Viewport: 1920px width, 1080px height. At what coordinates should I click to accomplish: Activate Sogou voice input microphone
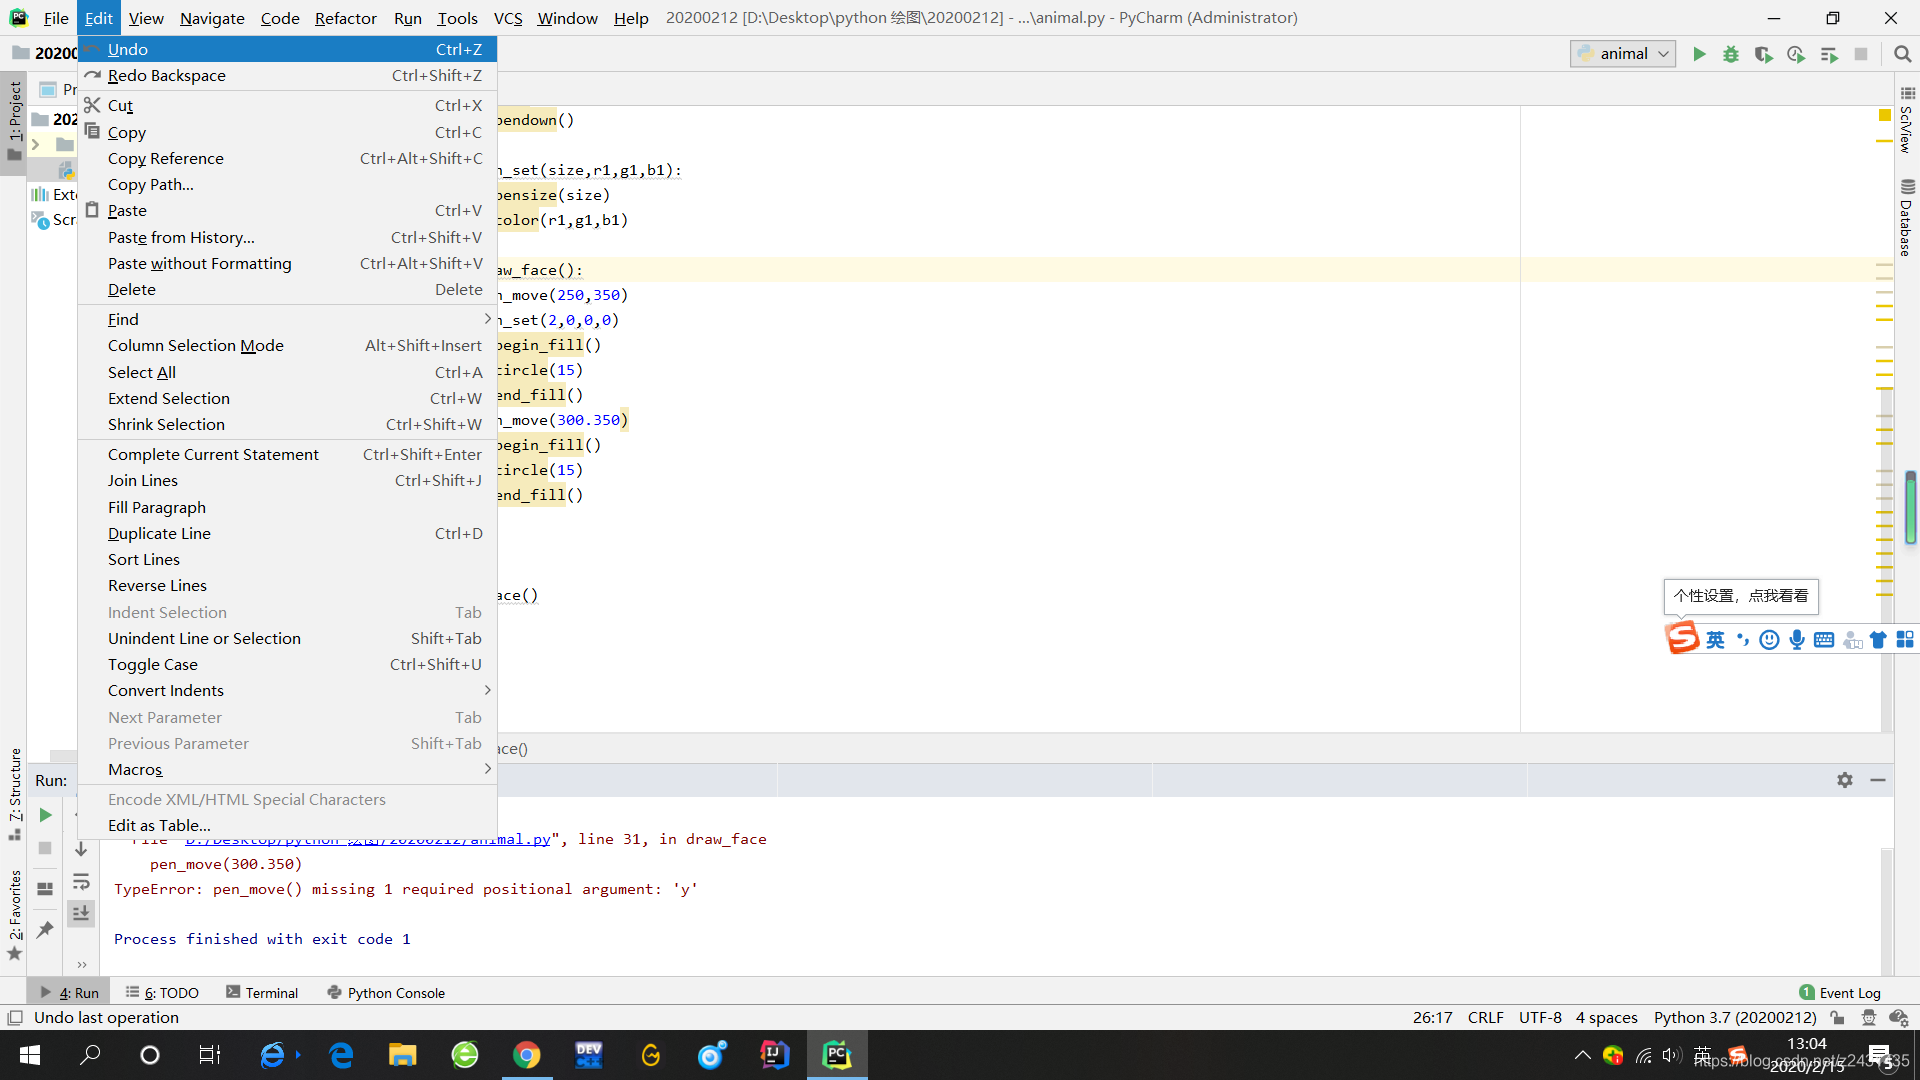[x=1797, y=640]
